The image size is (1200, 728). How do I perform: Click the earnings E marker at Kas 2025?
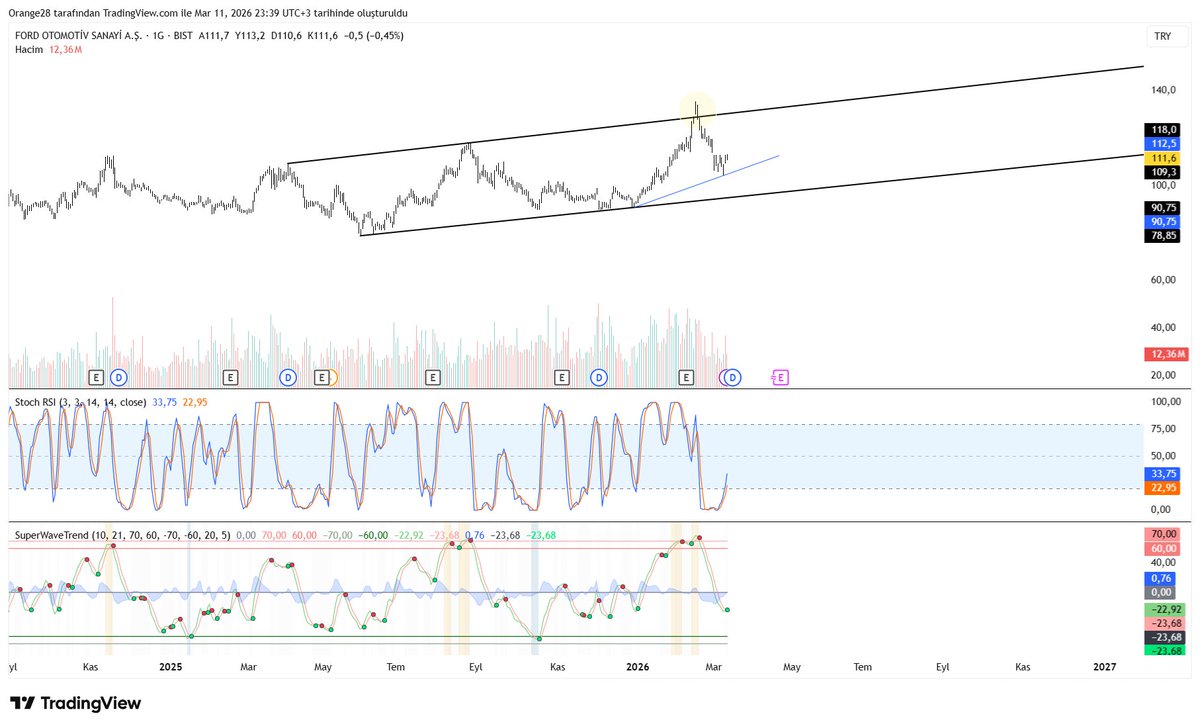(561, 377)
